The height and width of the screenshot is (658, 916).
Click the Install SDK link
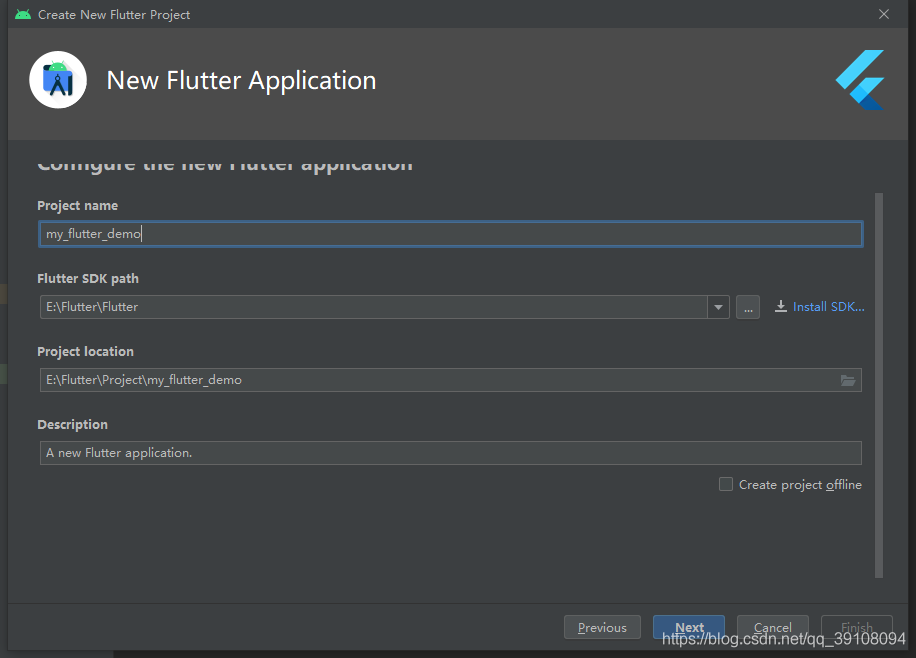tap(828, 307)
